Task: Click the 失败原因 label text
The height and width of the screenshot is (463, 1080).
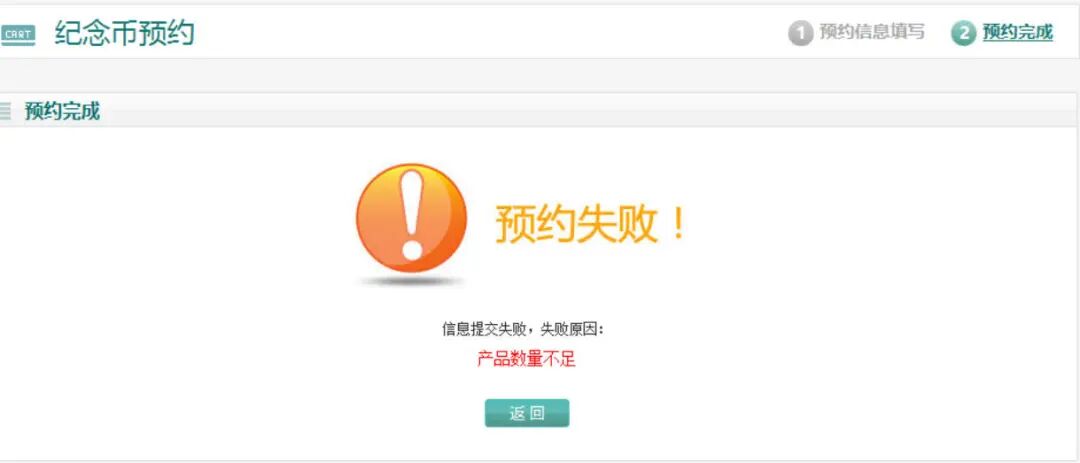Action: click(569, 329)
